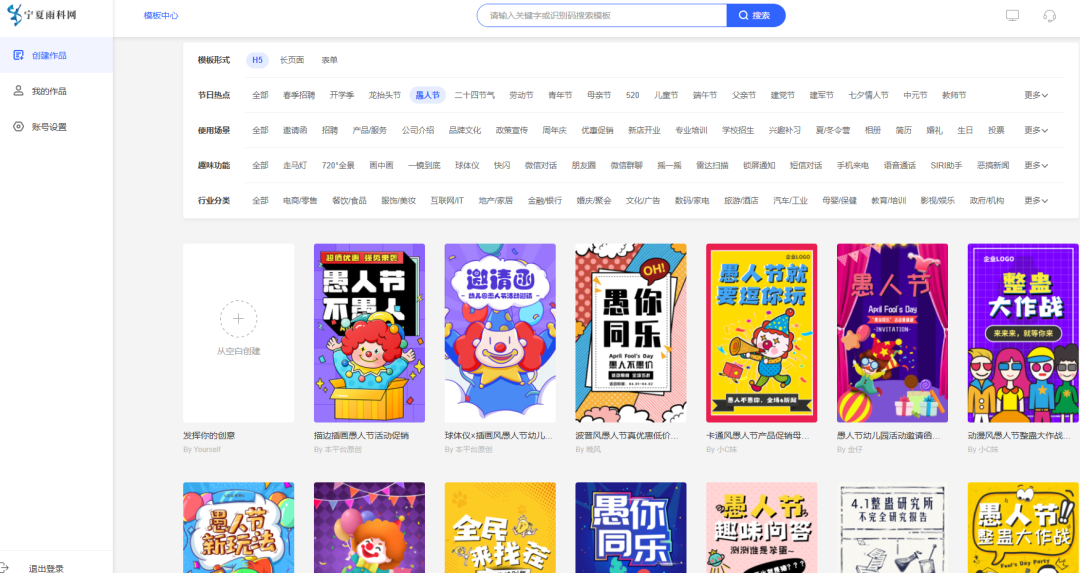Select the 微信对话 fun feature

click(541, 165)
